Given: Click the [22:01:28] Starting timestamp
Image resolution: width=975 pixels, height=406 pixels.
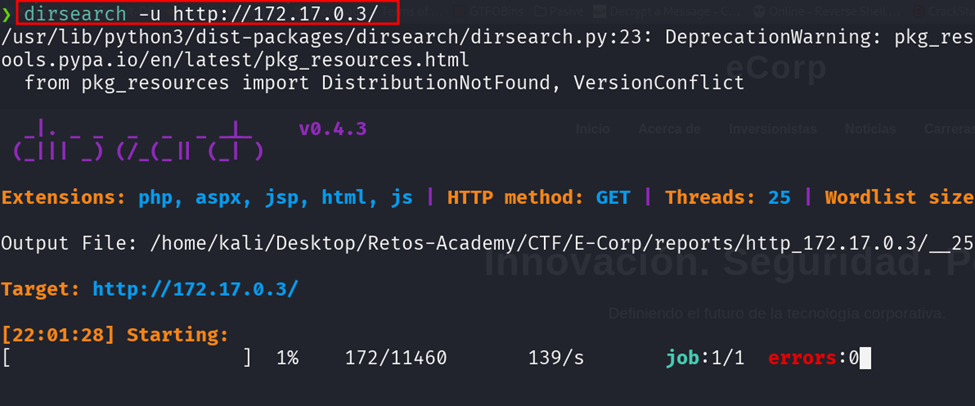Looking at the screenshot, I should pyautogui.click(x=115, y=335).
